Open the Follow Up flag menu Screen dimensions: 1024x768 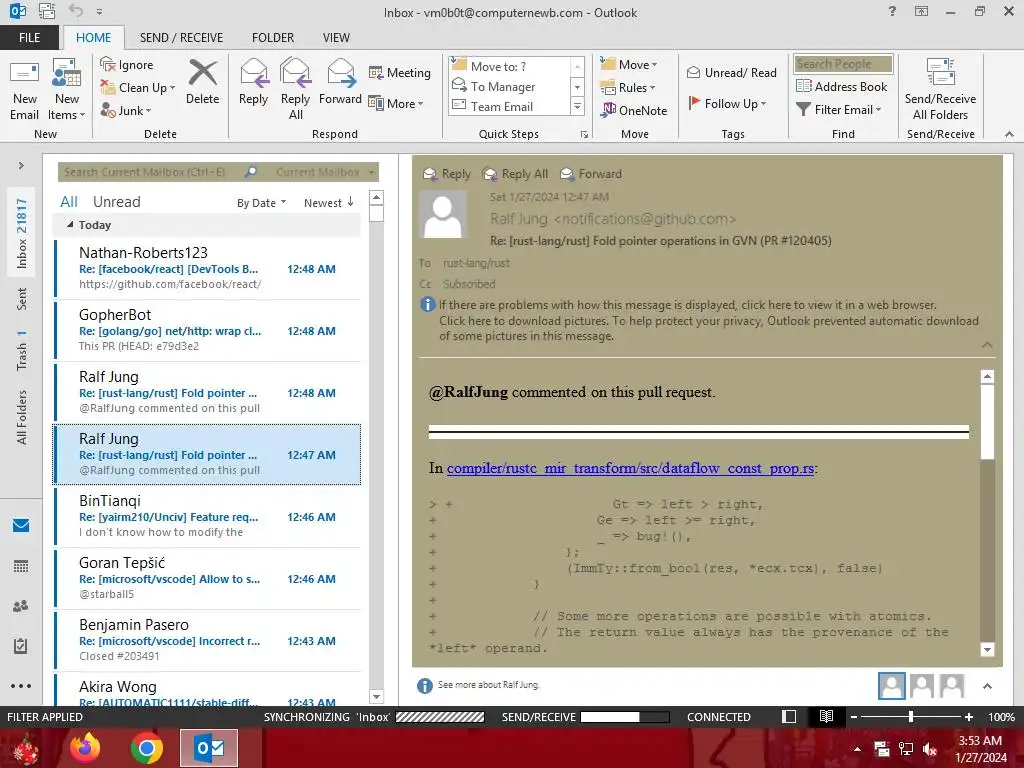click(x=727, y=103)
